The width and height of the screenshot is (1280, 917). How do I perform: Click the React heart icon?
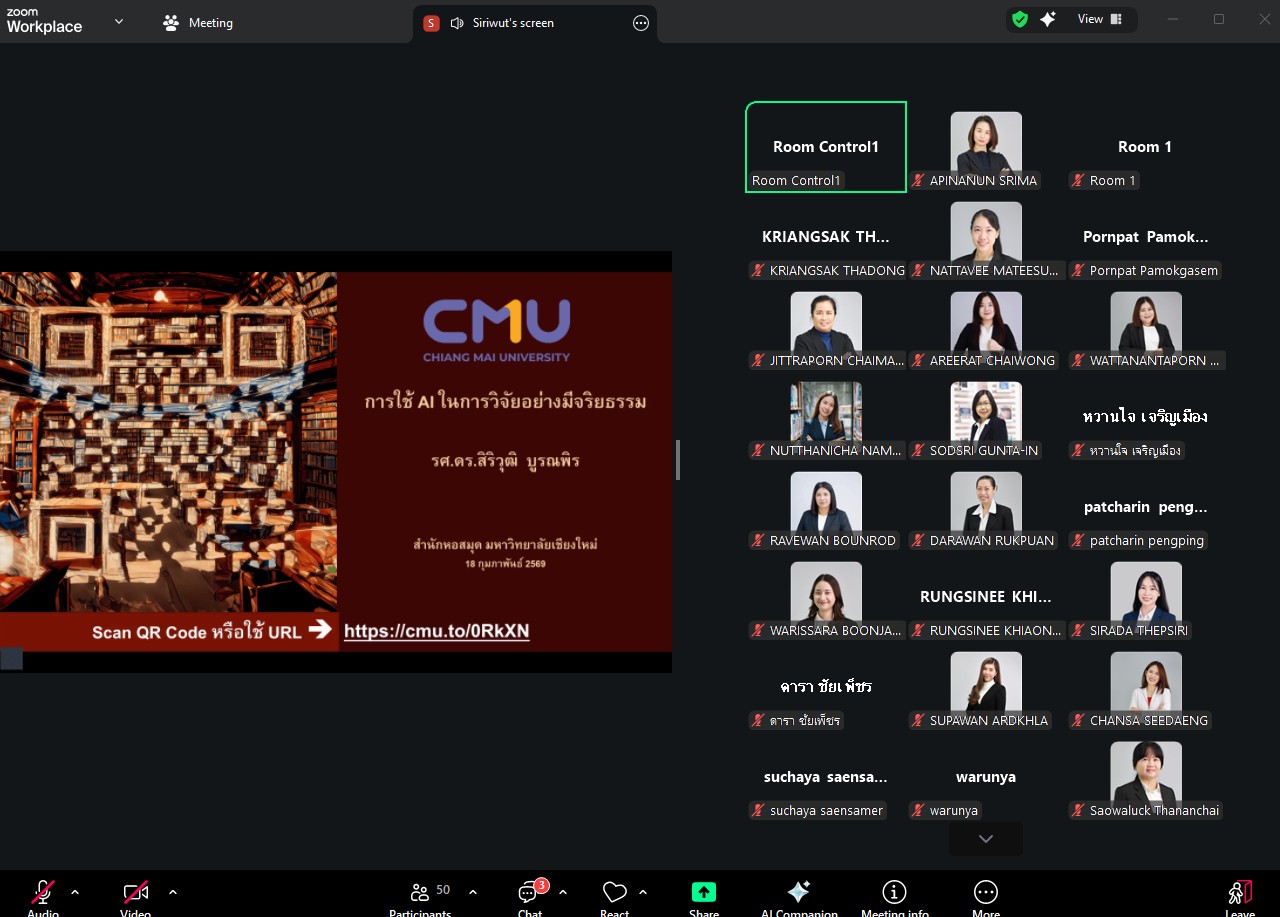pyautogui.click(x=614, y=893)
